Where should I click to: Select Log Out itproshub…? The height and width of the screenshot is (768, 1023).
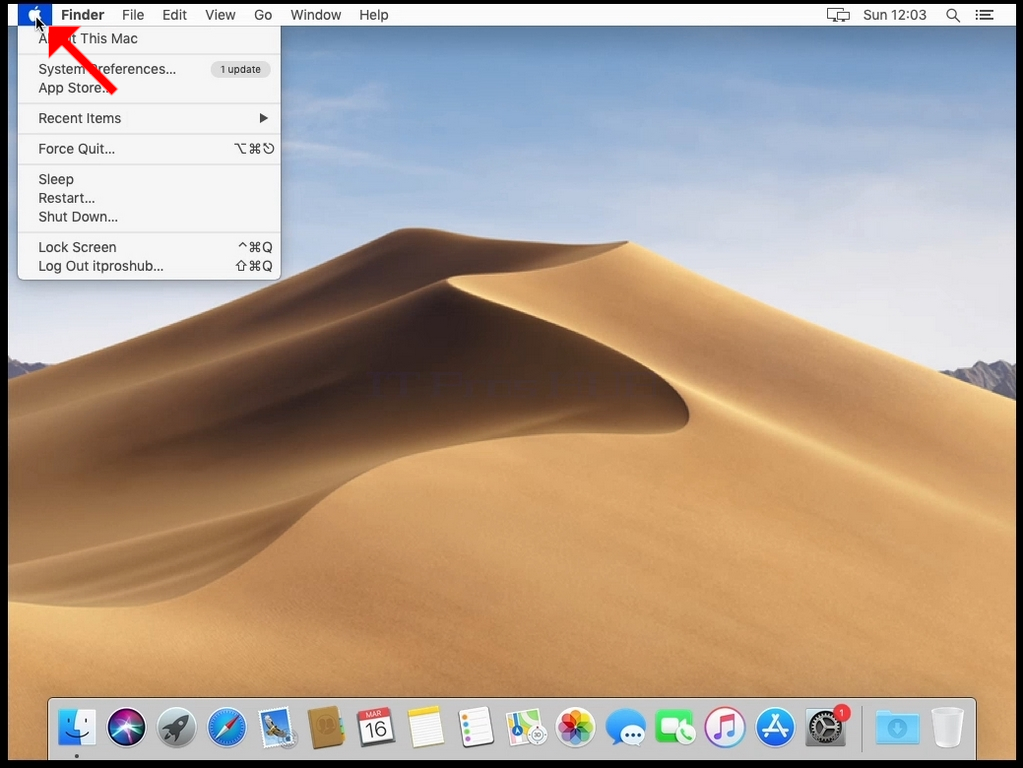click(x=149, y=266)
